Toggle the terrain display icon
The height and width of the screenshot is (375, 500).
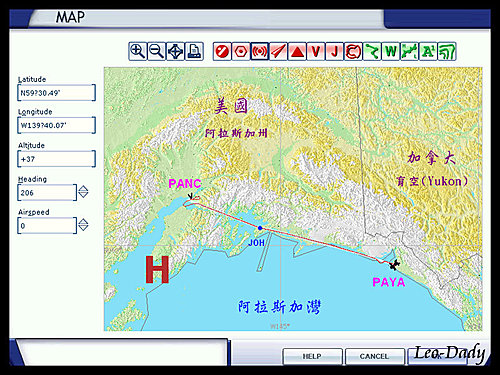tap(447, 51)
